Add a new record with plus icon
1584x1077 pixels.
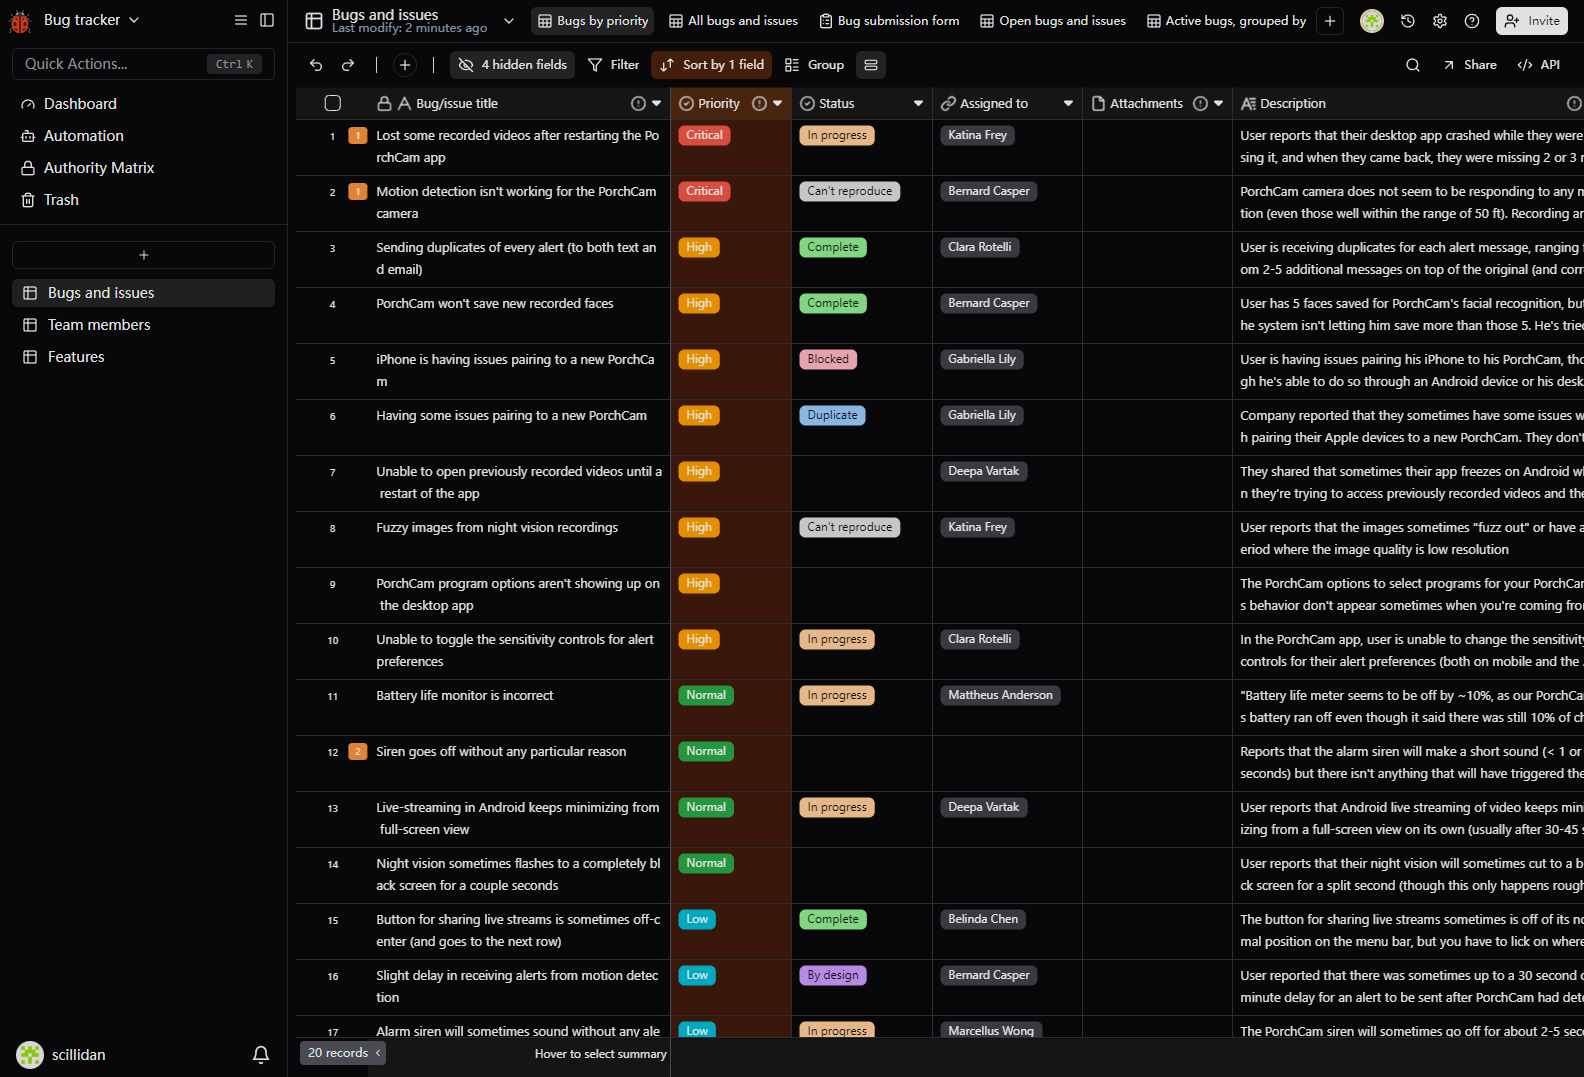pos(405,65)
